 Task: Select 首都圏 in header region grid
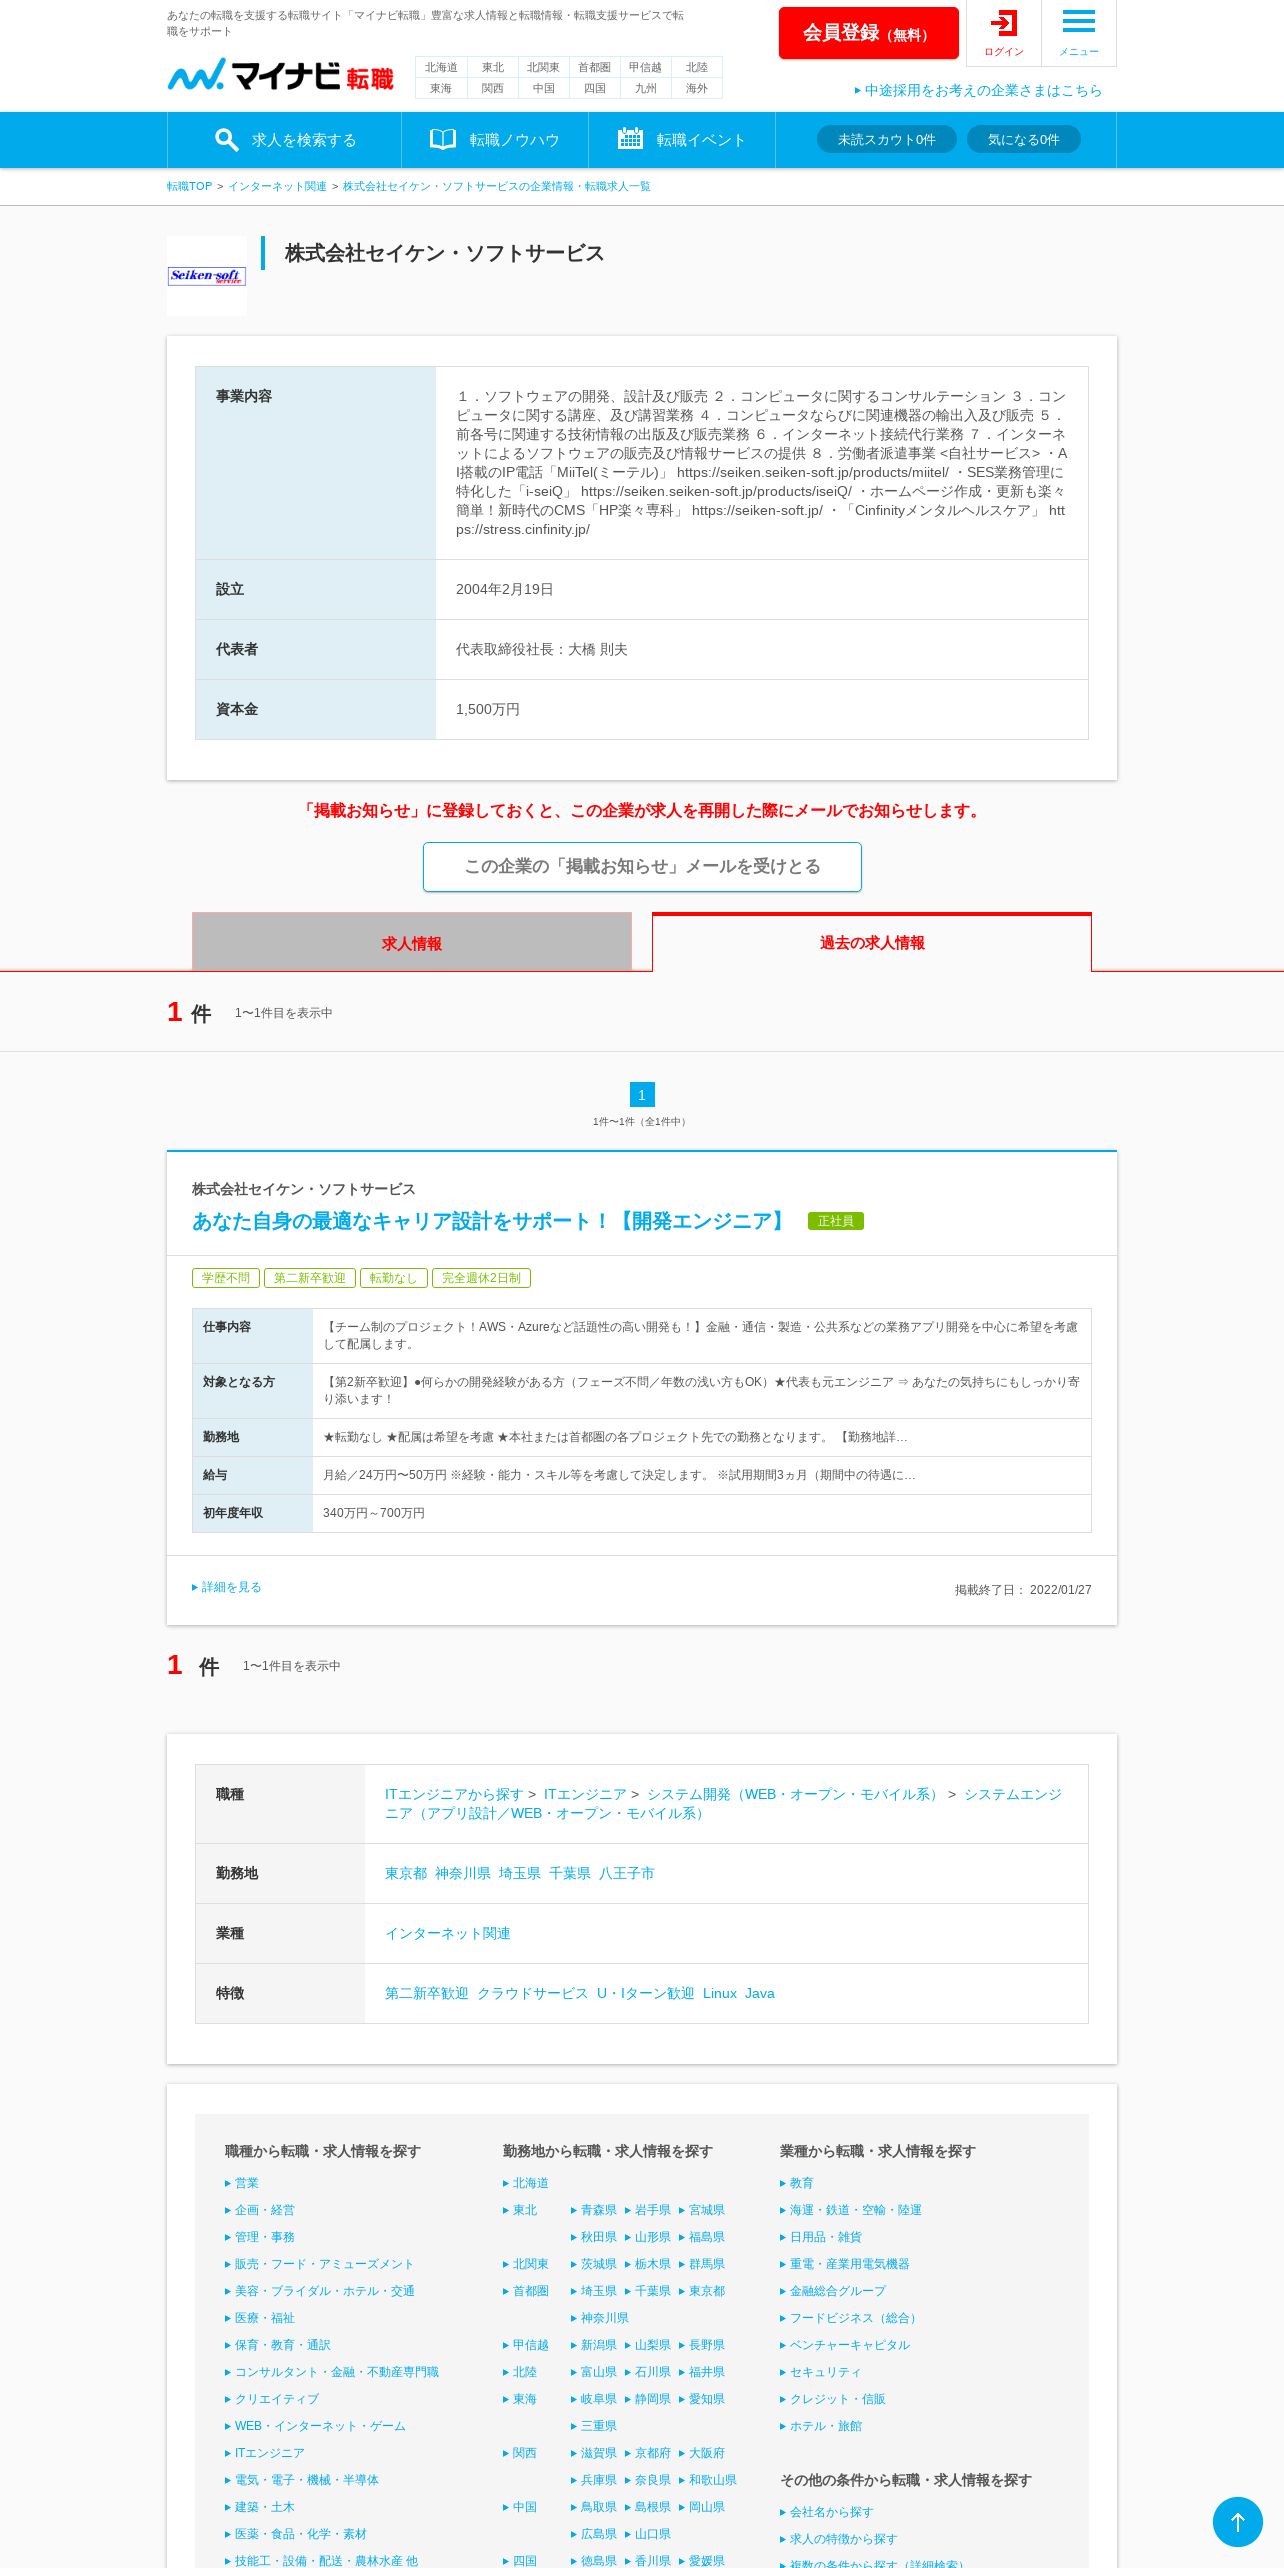point(594,67)
